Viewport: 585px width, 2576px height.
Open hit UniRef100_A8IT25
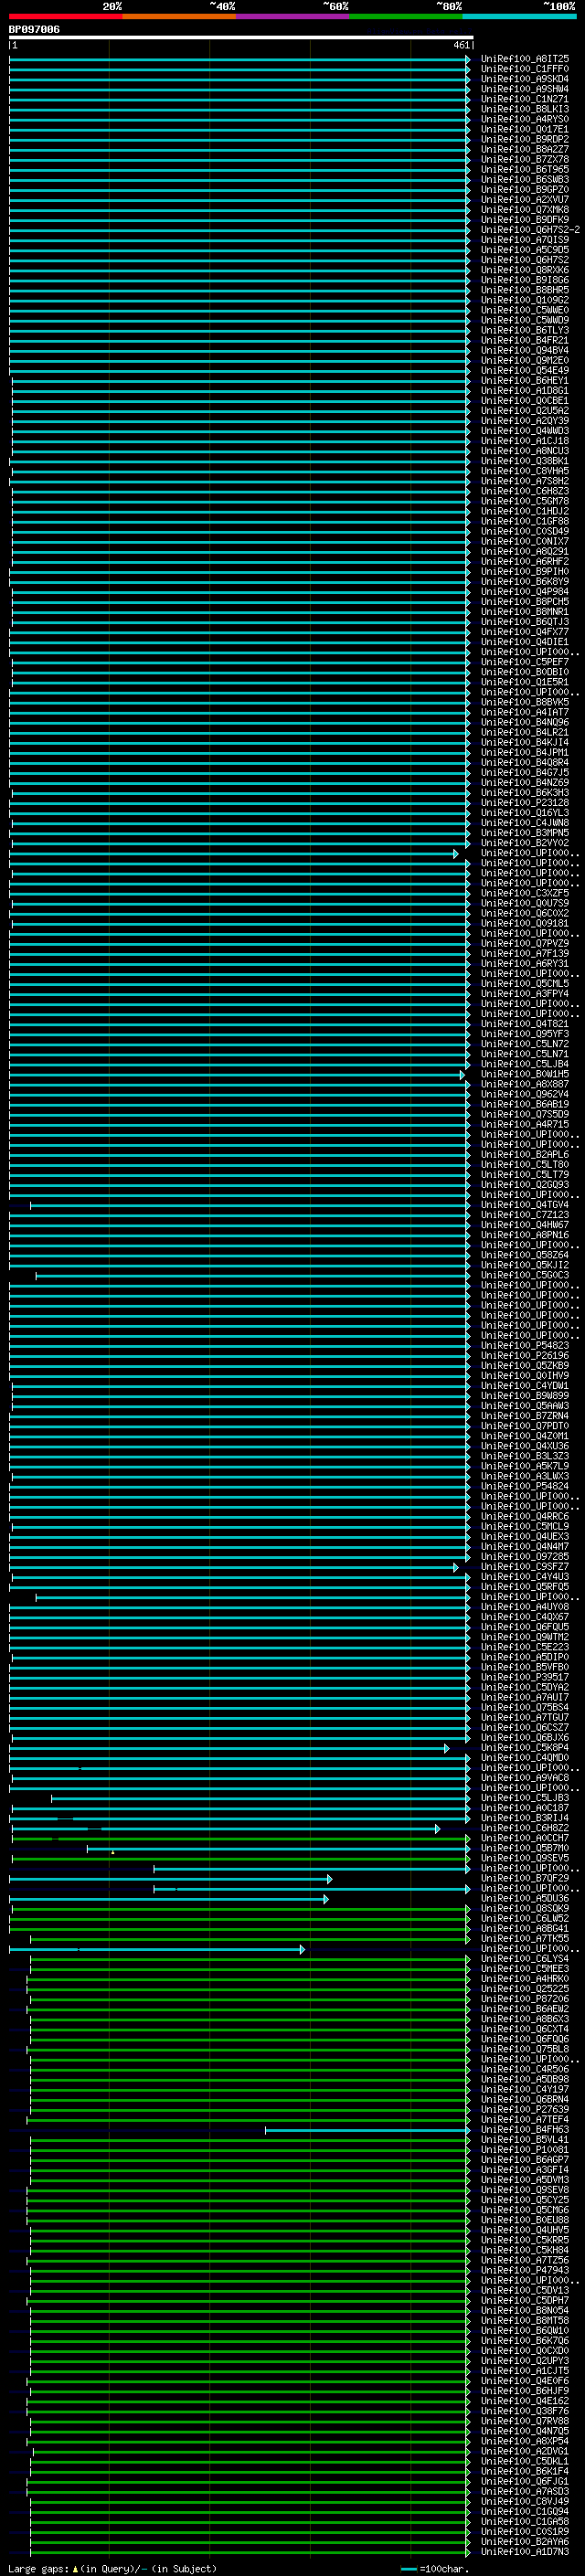click(525, 59)
